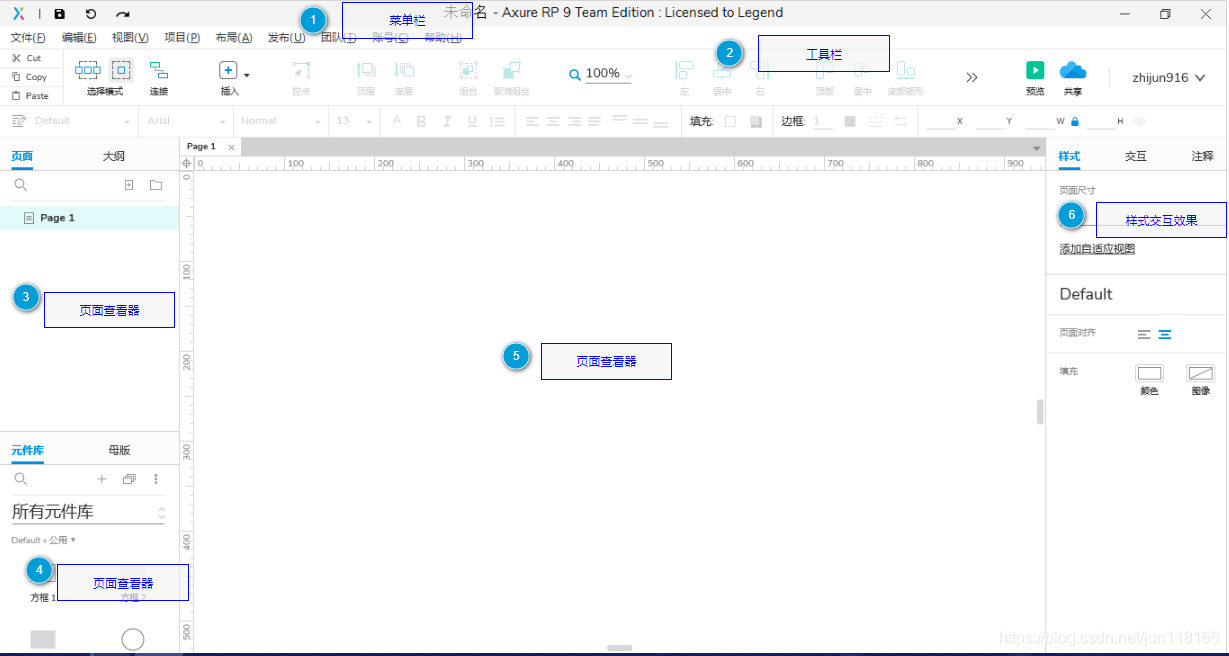This screenshot has width=1229, height=656.
Task: Click the 取消组合 ungroup icon
Action: pyautogui.click(x=511, y=71)
